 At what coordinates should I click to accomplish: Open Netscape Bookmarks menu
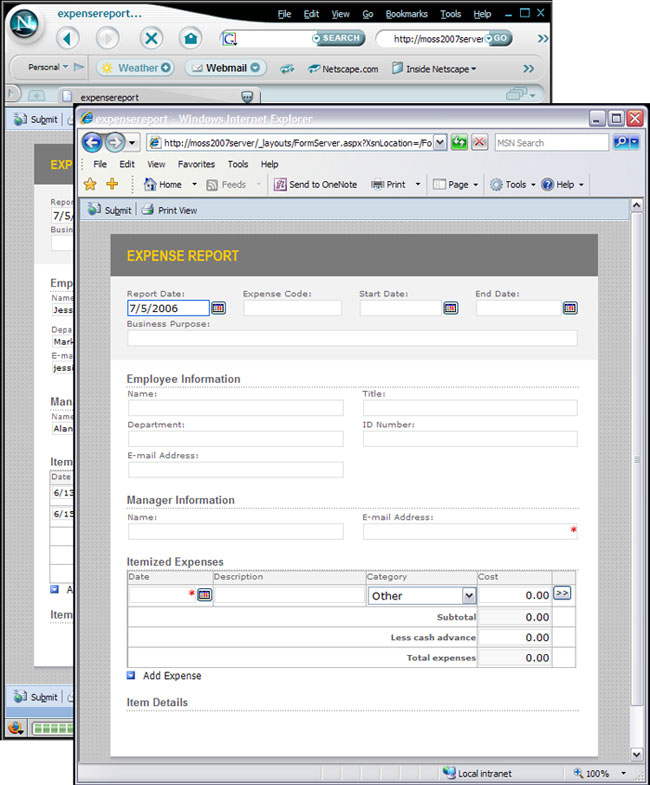(x=406, y=14)
